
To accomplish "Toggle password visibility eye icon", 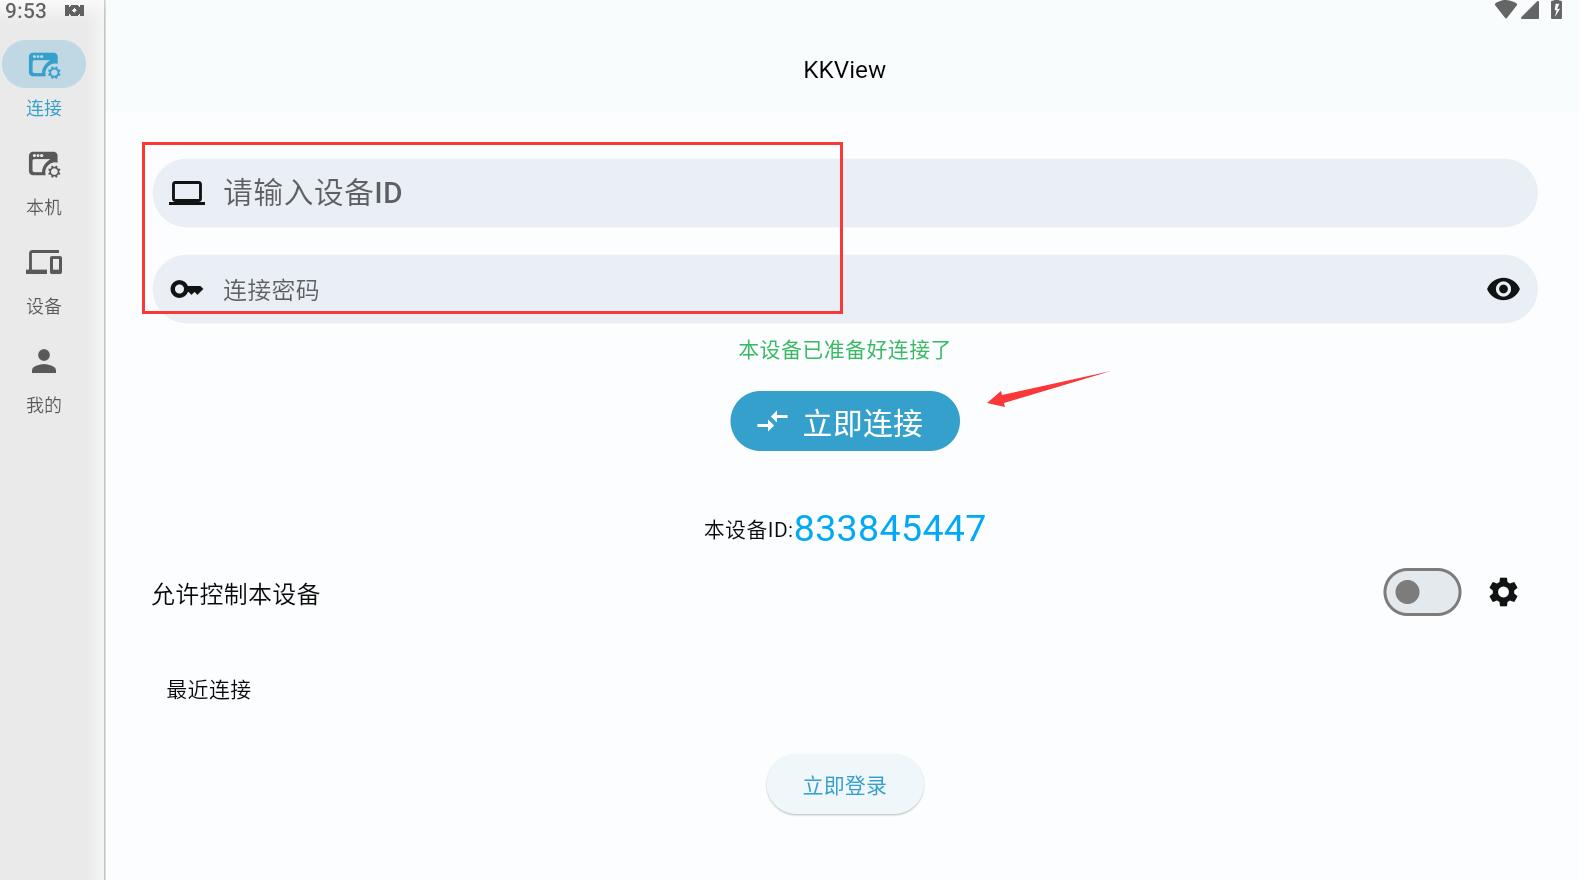I will (x=1502, y=289).
